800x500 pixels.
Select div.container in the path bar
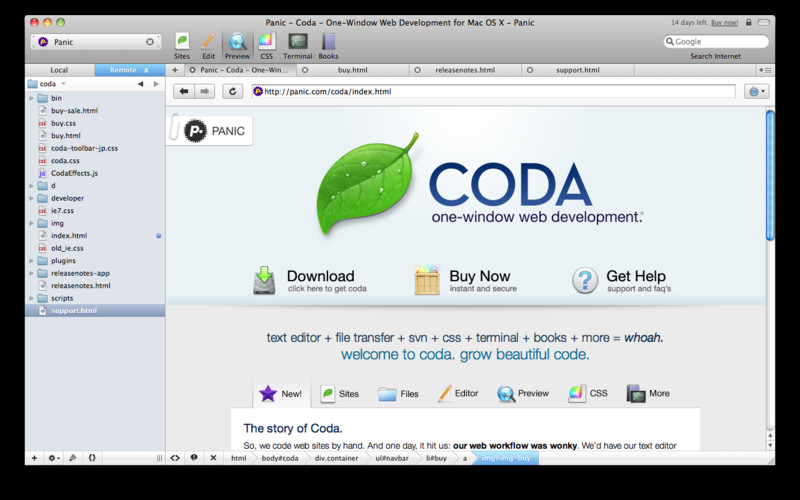click(336, 458)
